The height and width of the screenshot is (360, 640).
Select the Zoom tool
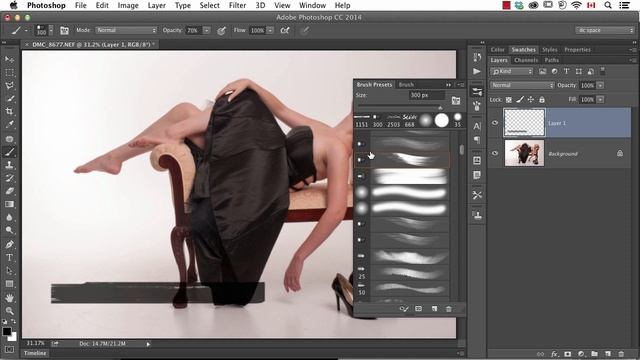pyautogui.click(x=9, y=311)
